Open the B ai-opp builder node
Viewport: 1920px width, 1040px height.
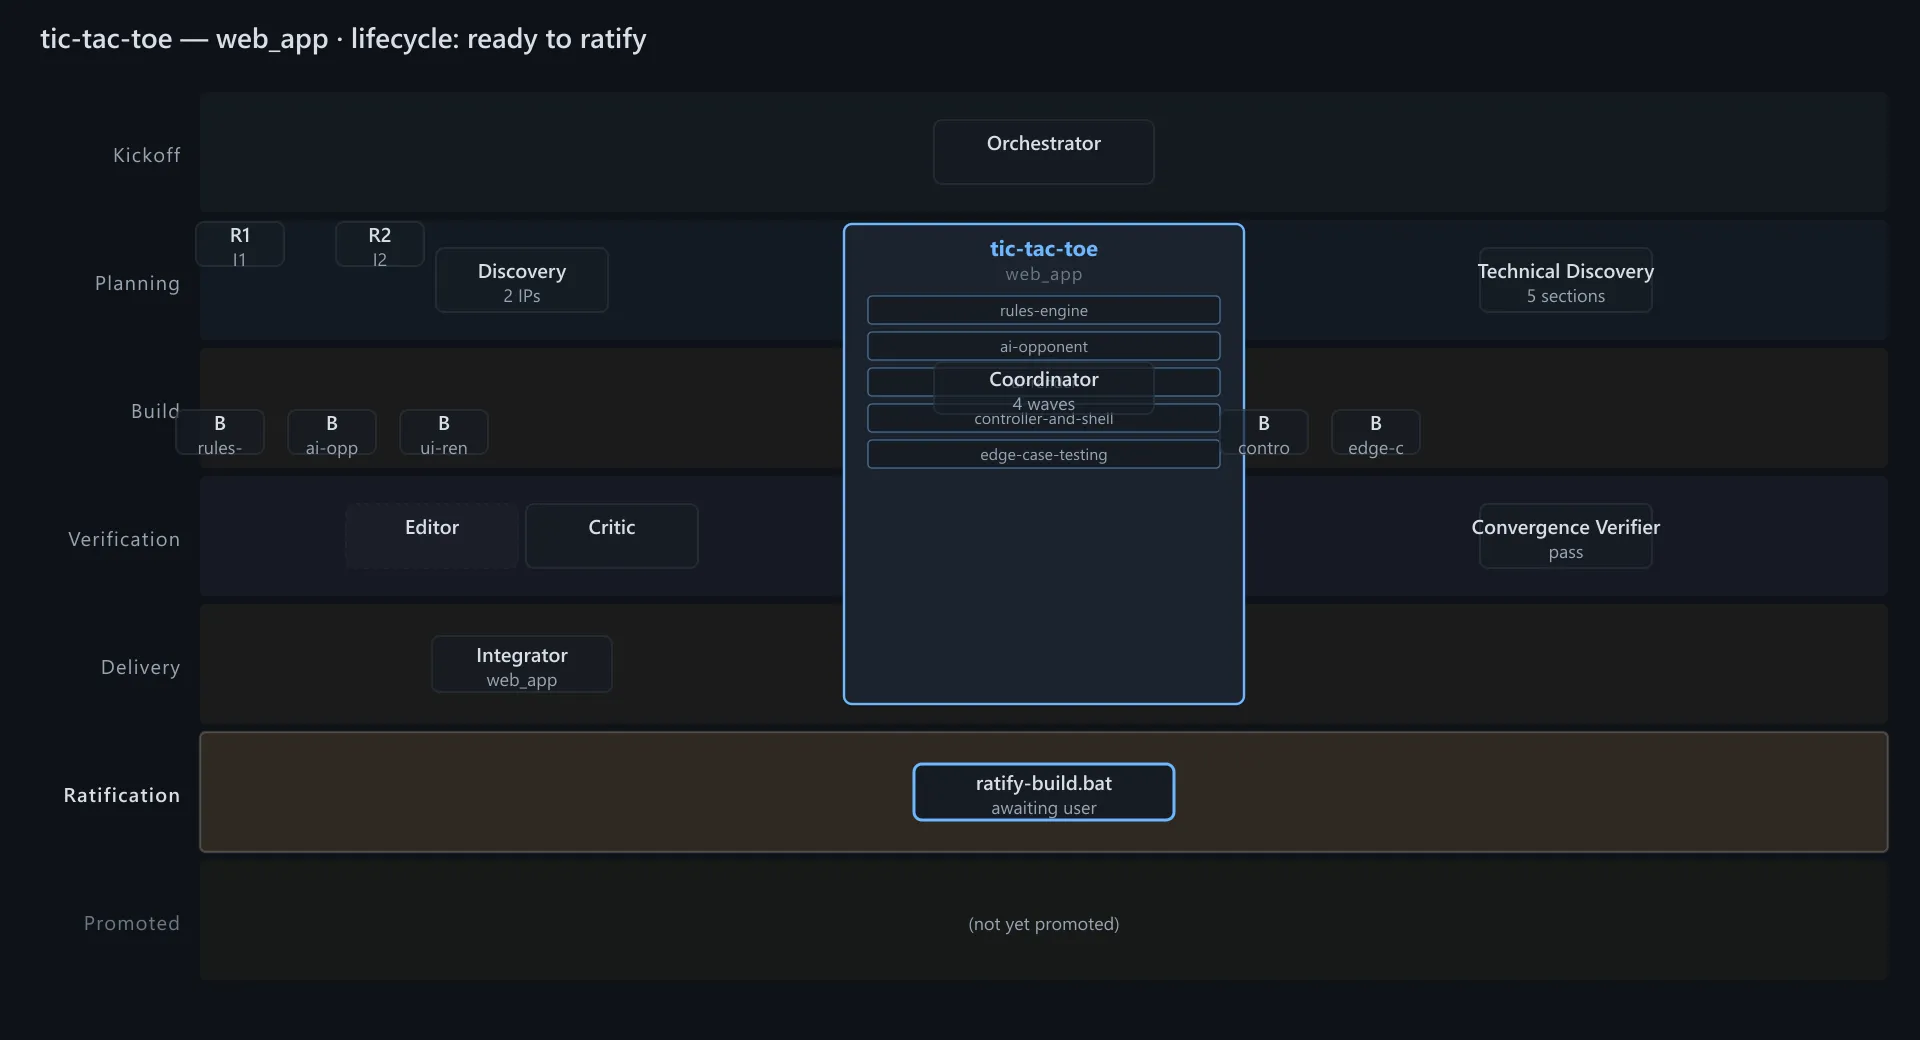pyautogui.click(x=332, y=432)
